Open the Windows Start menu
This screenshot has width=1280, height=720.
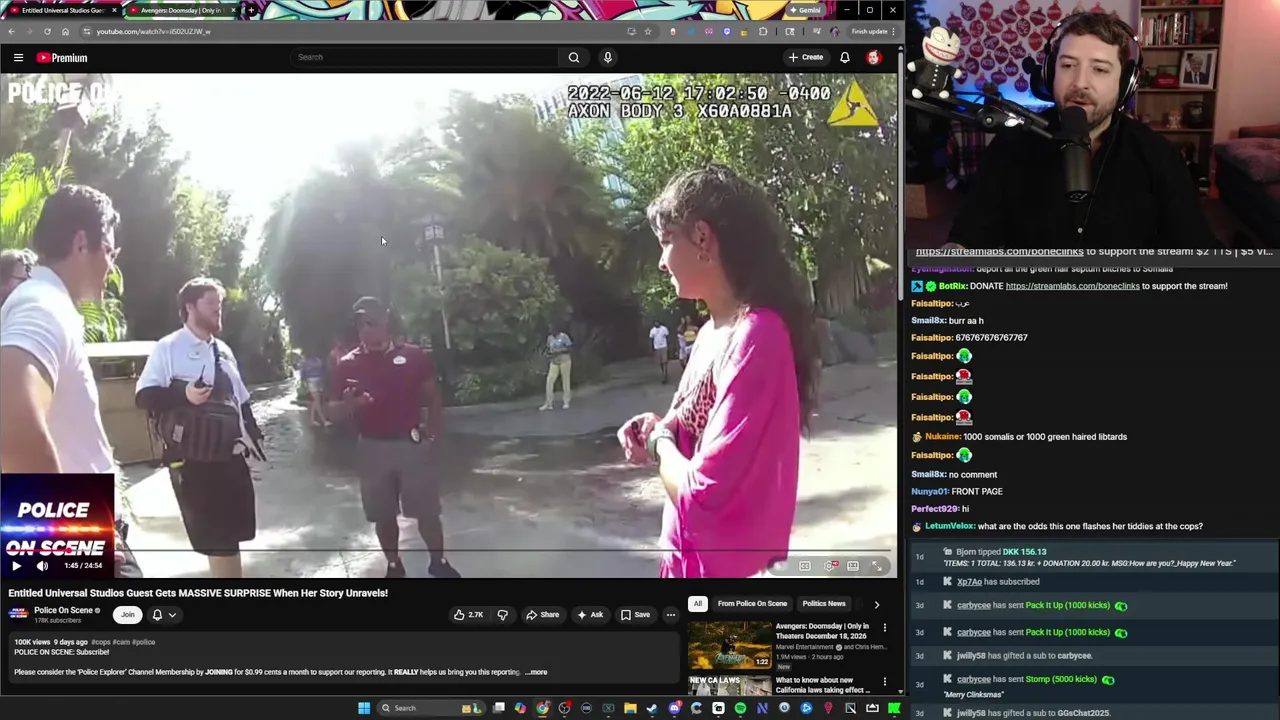click(364, 708)
